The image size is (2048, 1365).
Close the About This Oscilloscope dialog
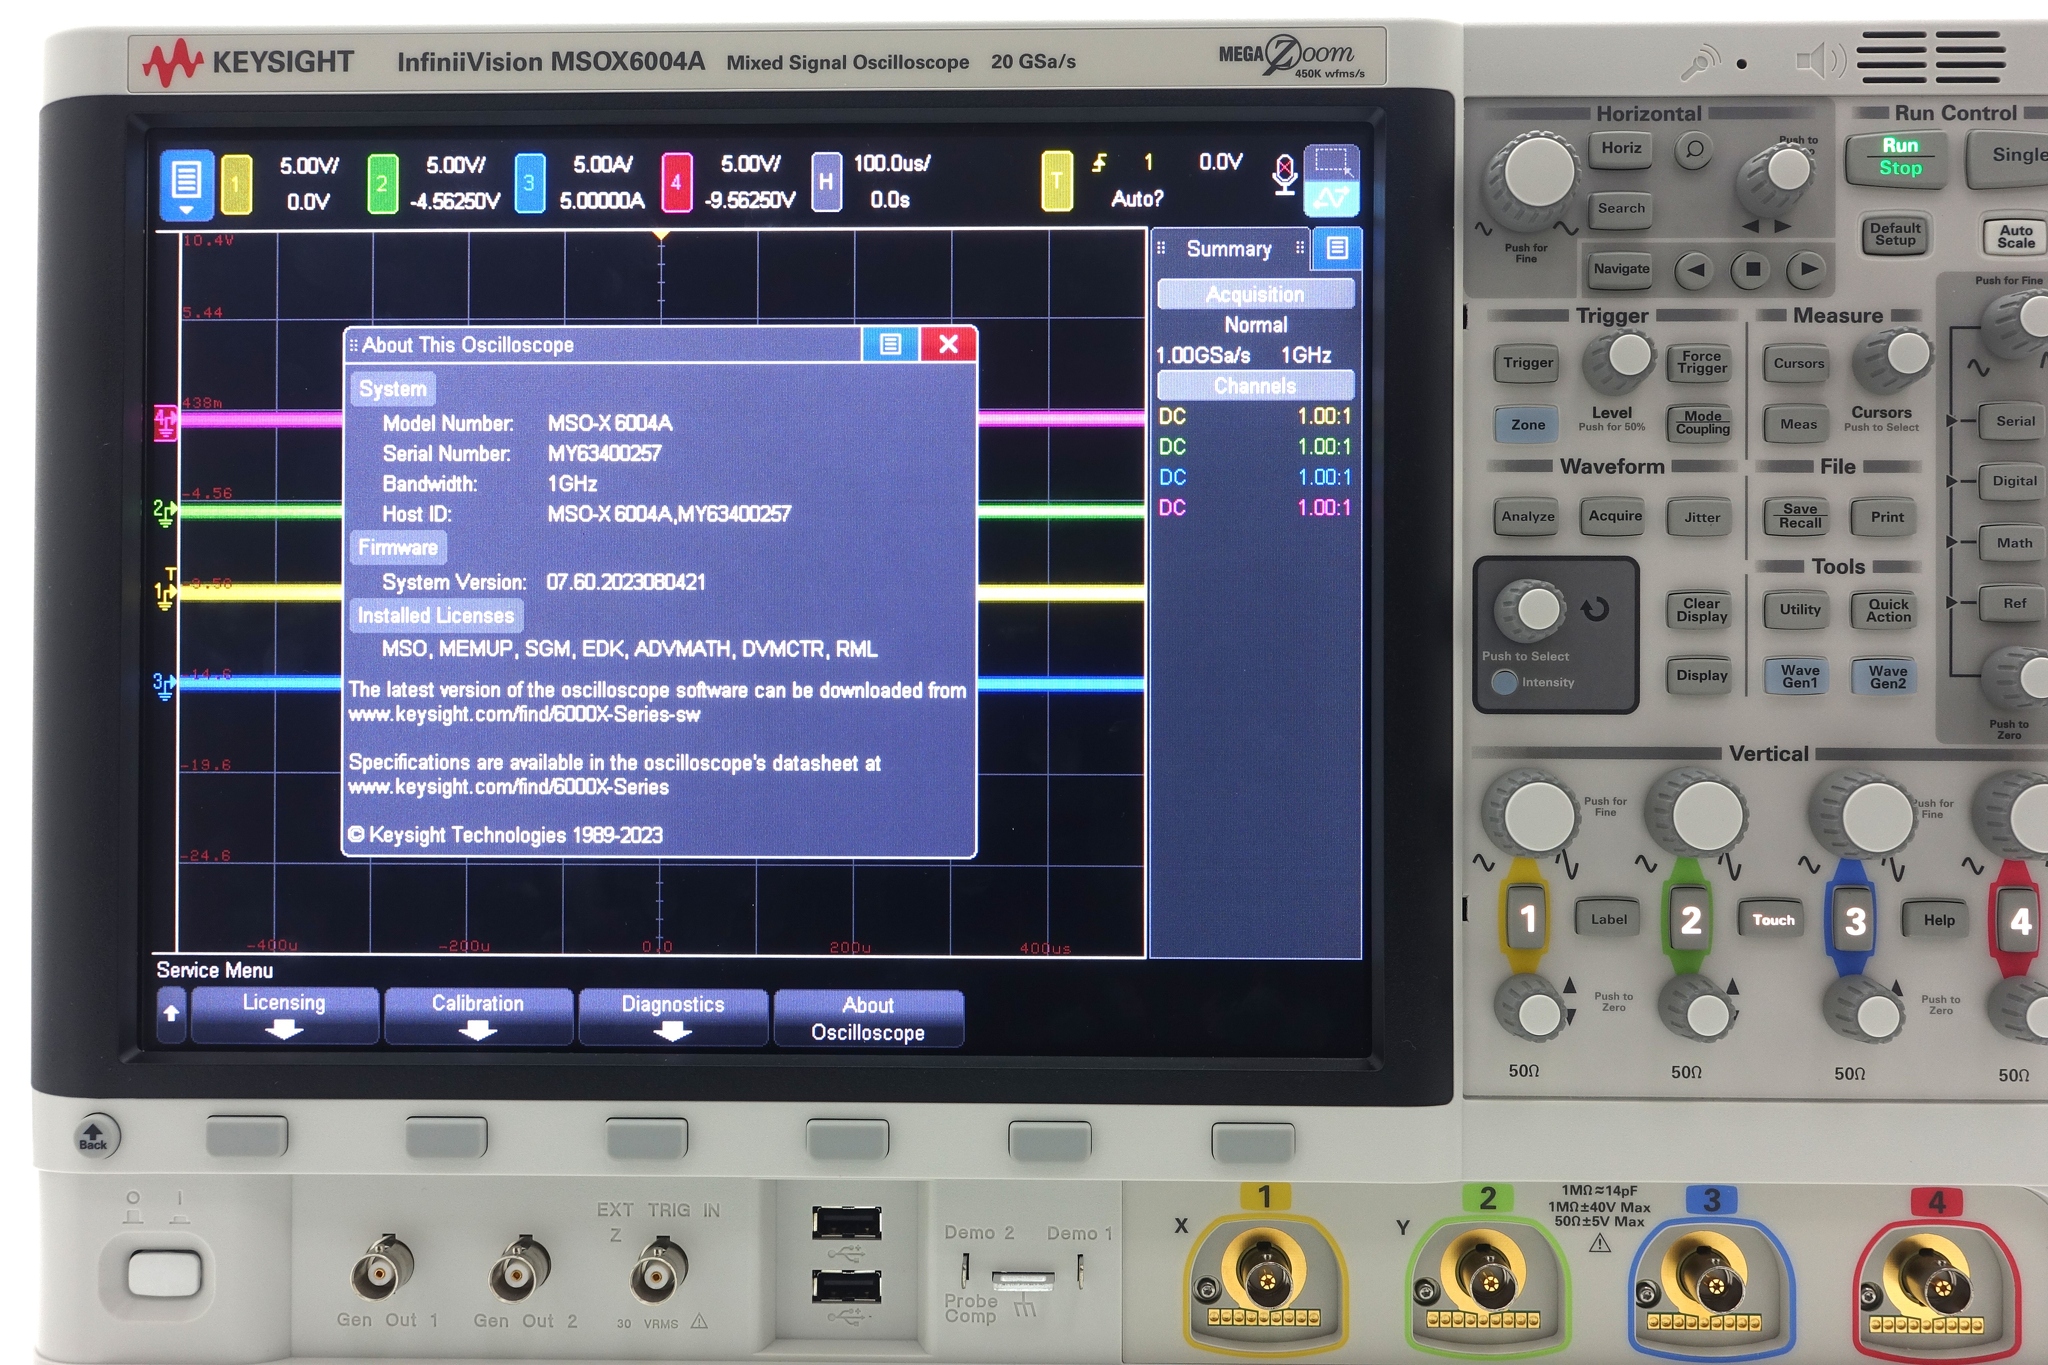948,345
